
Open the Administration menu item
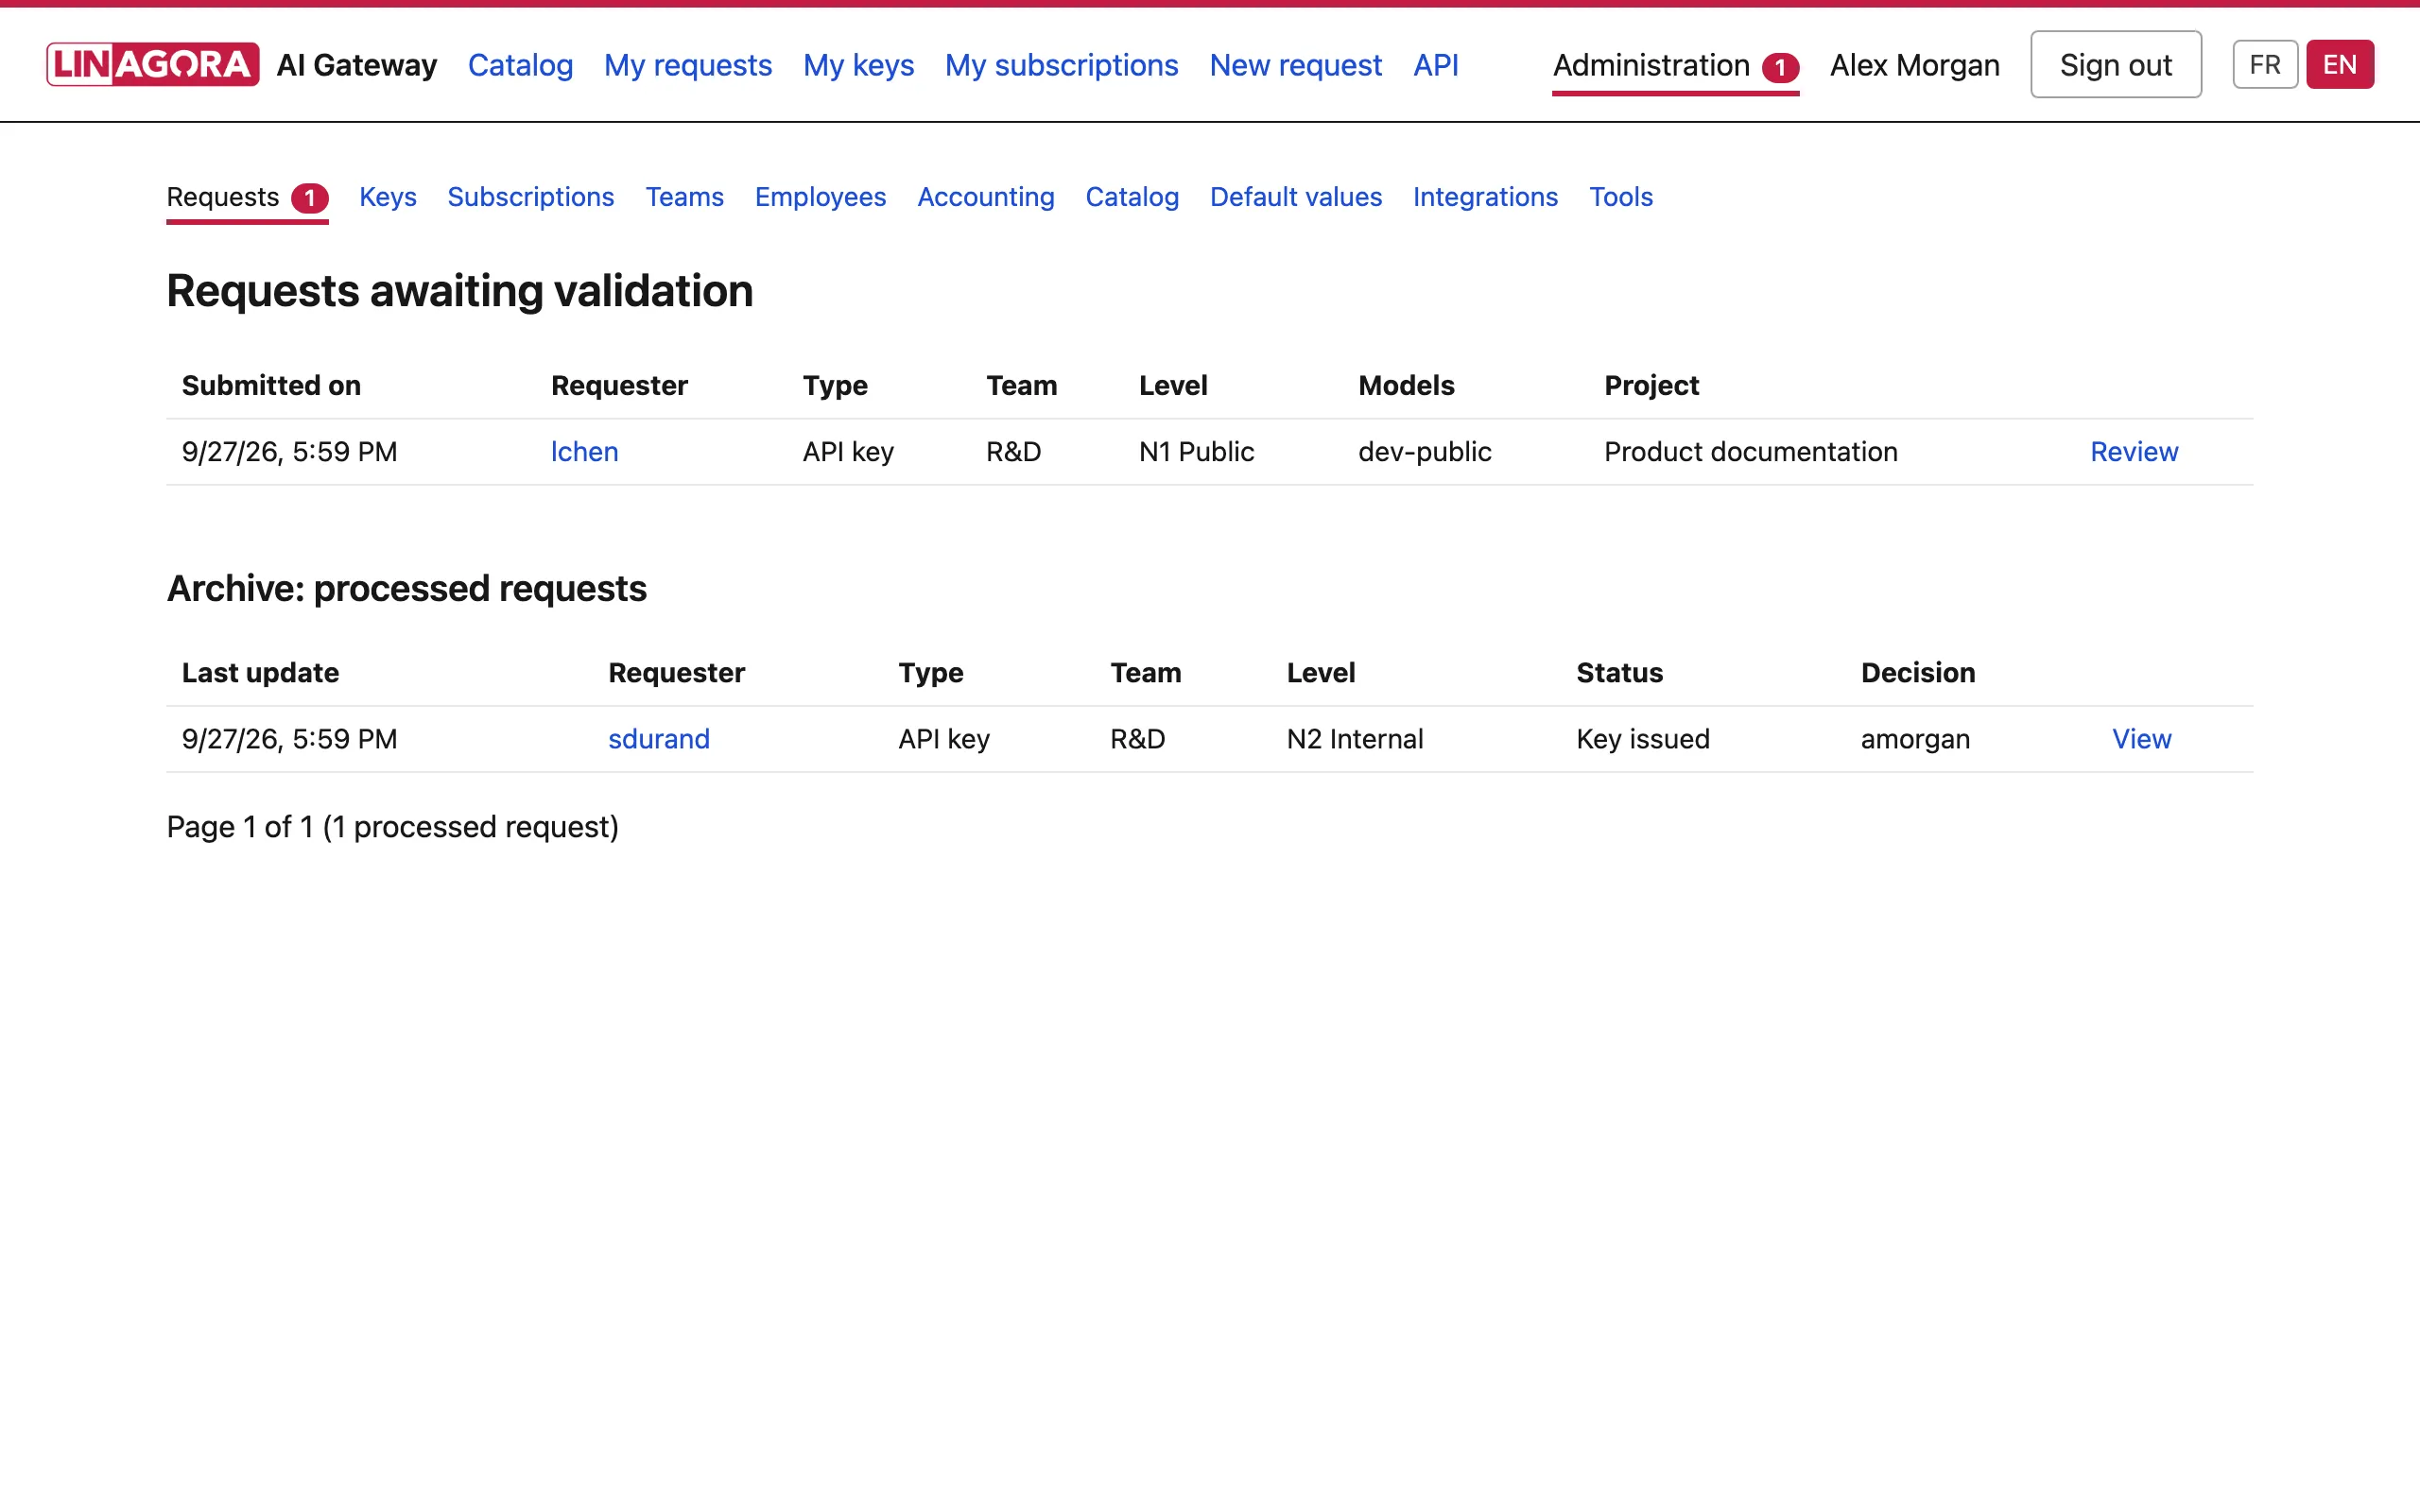[1675, 66]
